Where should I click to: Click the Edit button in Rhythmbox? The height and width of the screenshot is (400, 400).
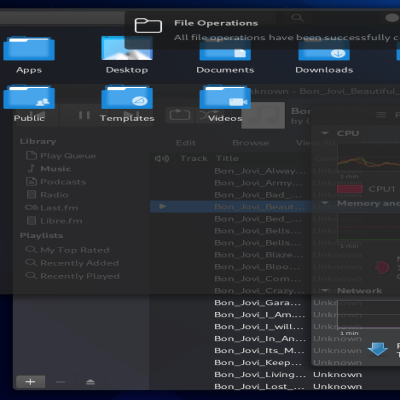click(x=186, y=143)
